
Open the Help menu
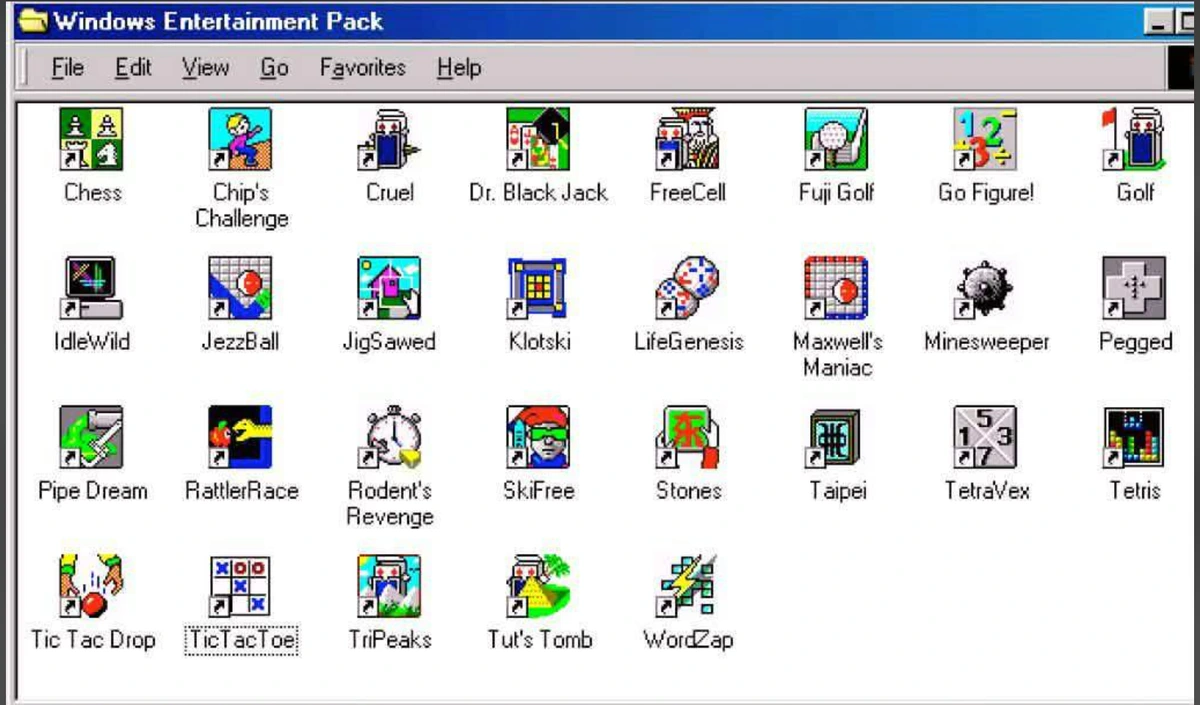[x=459, y=68]
